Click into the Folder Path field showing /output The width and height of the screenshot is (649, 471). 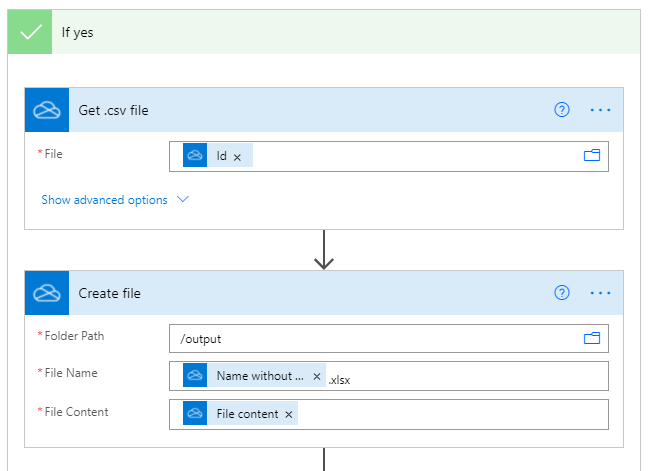point(370,339)
